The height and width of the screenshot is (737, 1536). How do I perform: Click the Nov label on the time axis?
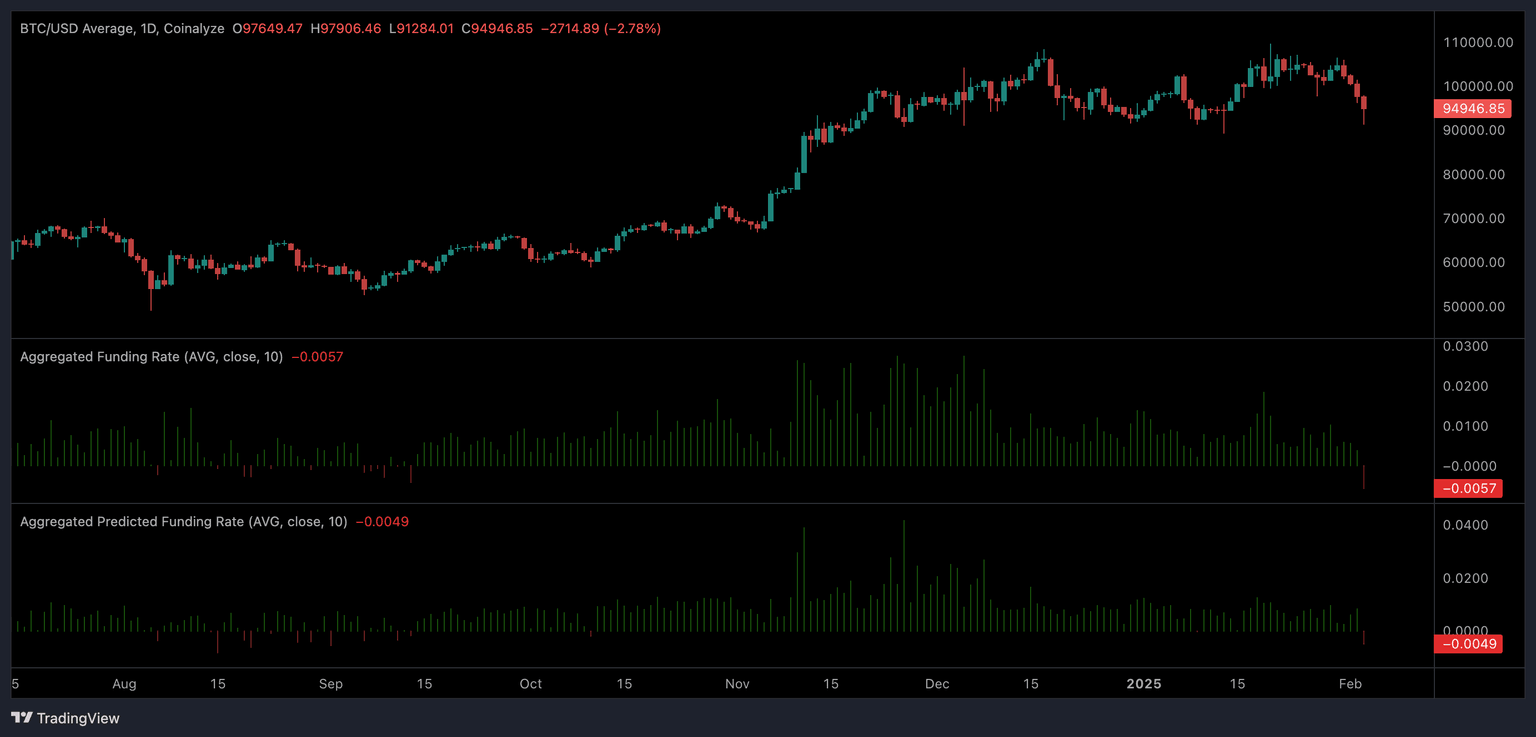tap(737, 684)
